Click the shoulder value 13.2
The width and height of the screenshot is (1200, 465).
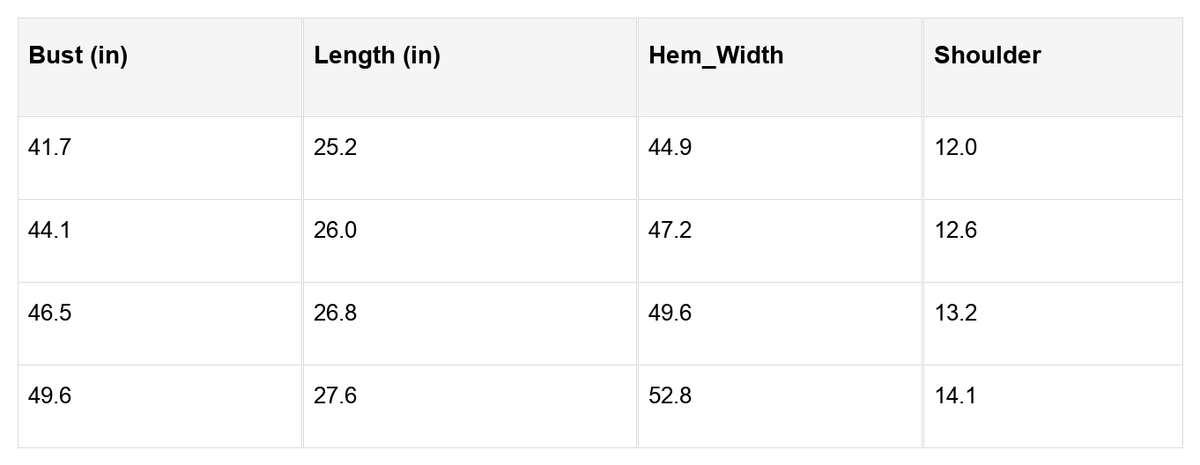(x=955, y=313)
